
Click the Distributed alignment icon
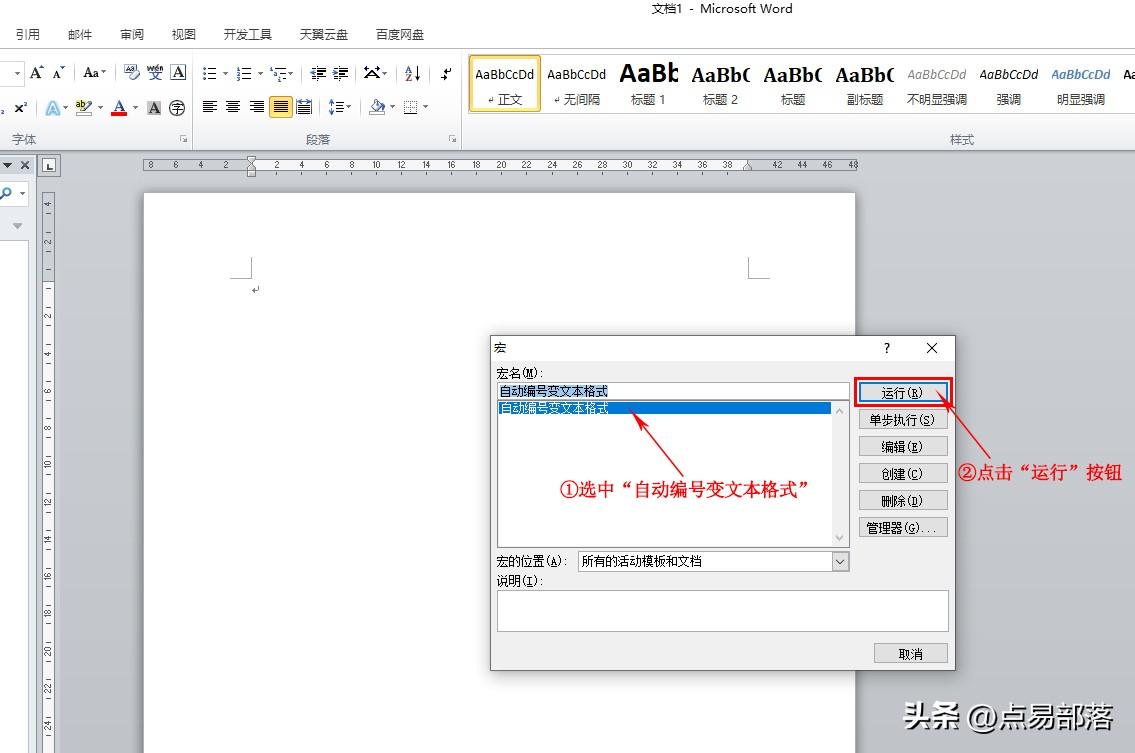(x=304, y=107)
